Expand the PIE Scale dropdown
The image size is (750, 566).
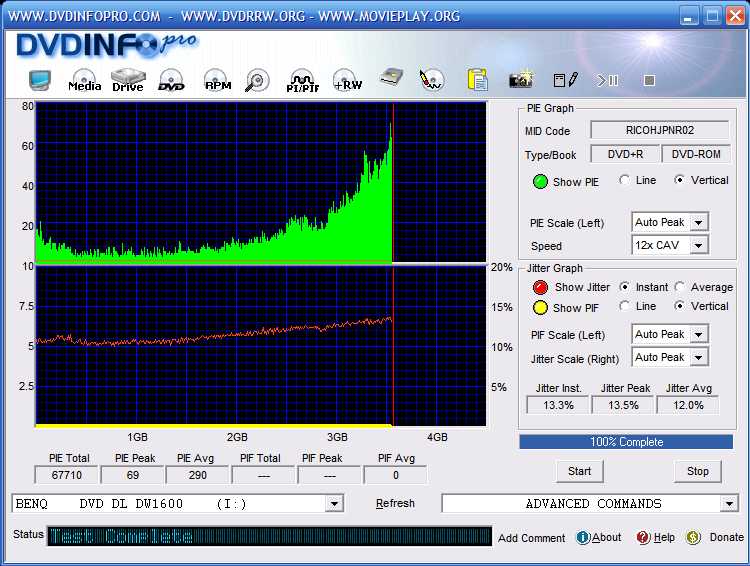pos(699,222)
